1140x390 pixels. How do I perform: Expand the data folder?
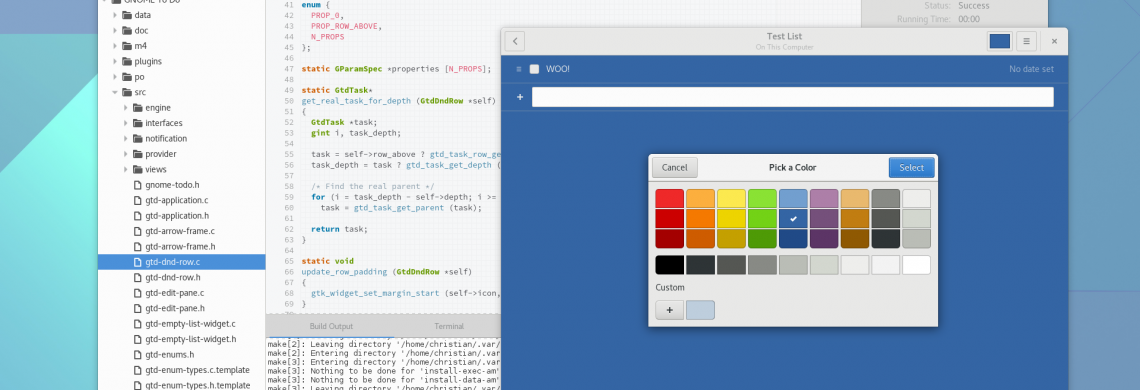tap(115, 15)
